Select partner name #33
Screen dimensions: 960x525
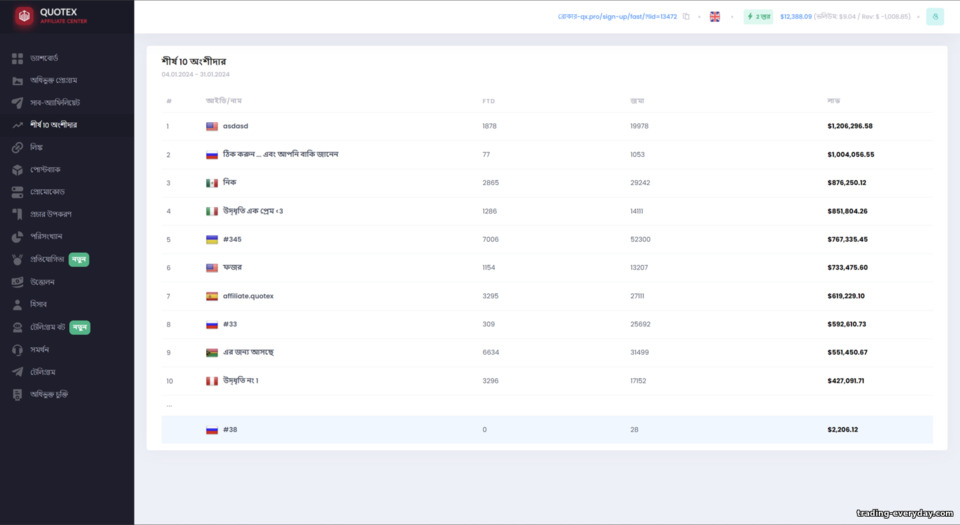(x=230, y=324)
